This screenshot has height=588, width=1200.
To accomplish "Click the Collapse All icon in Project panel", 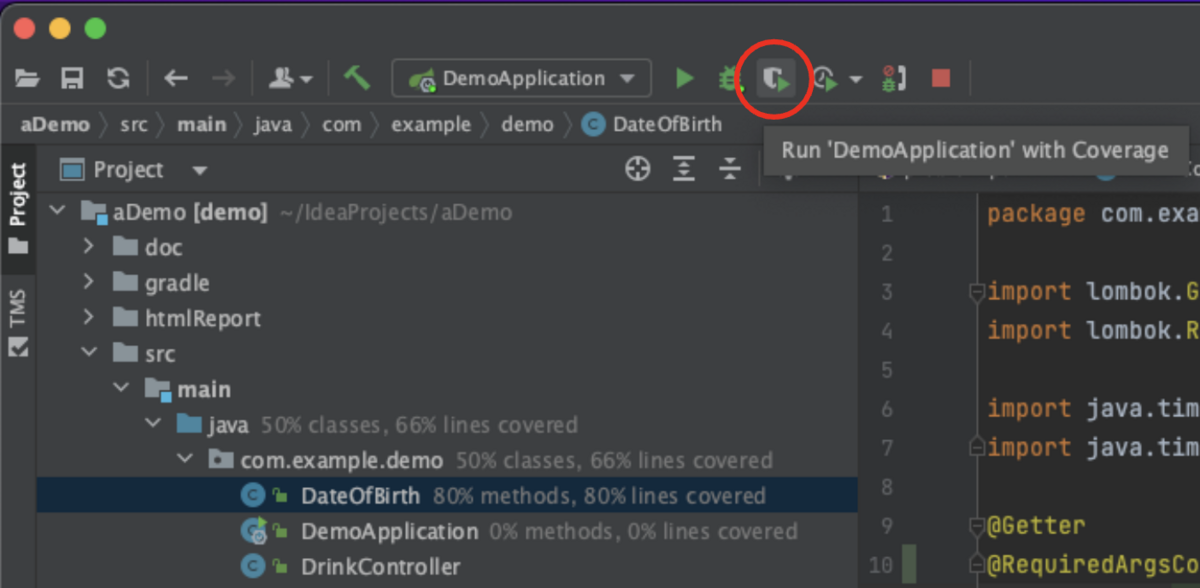I will coord(731,169).
